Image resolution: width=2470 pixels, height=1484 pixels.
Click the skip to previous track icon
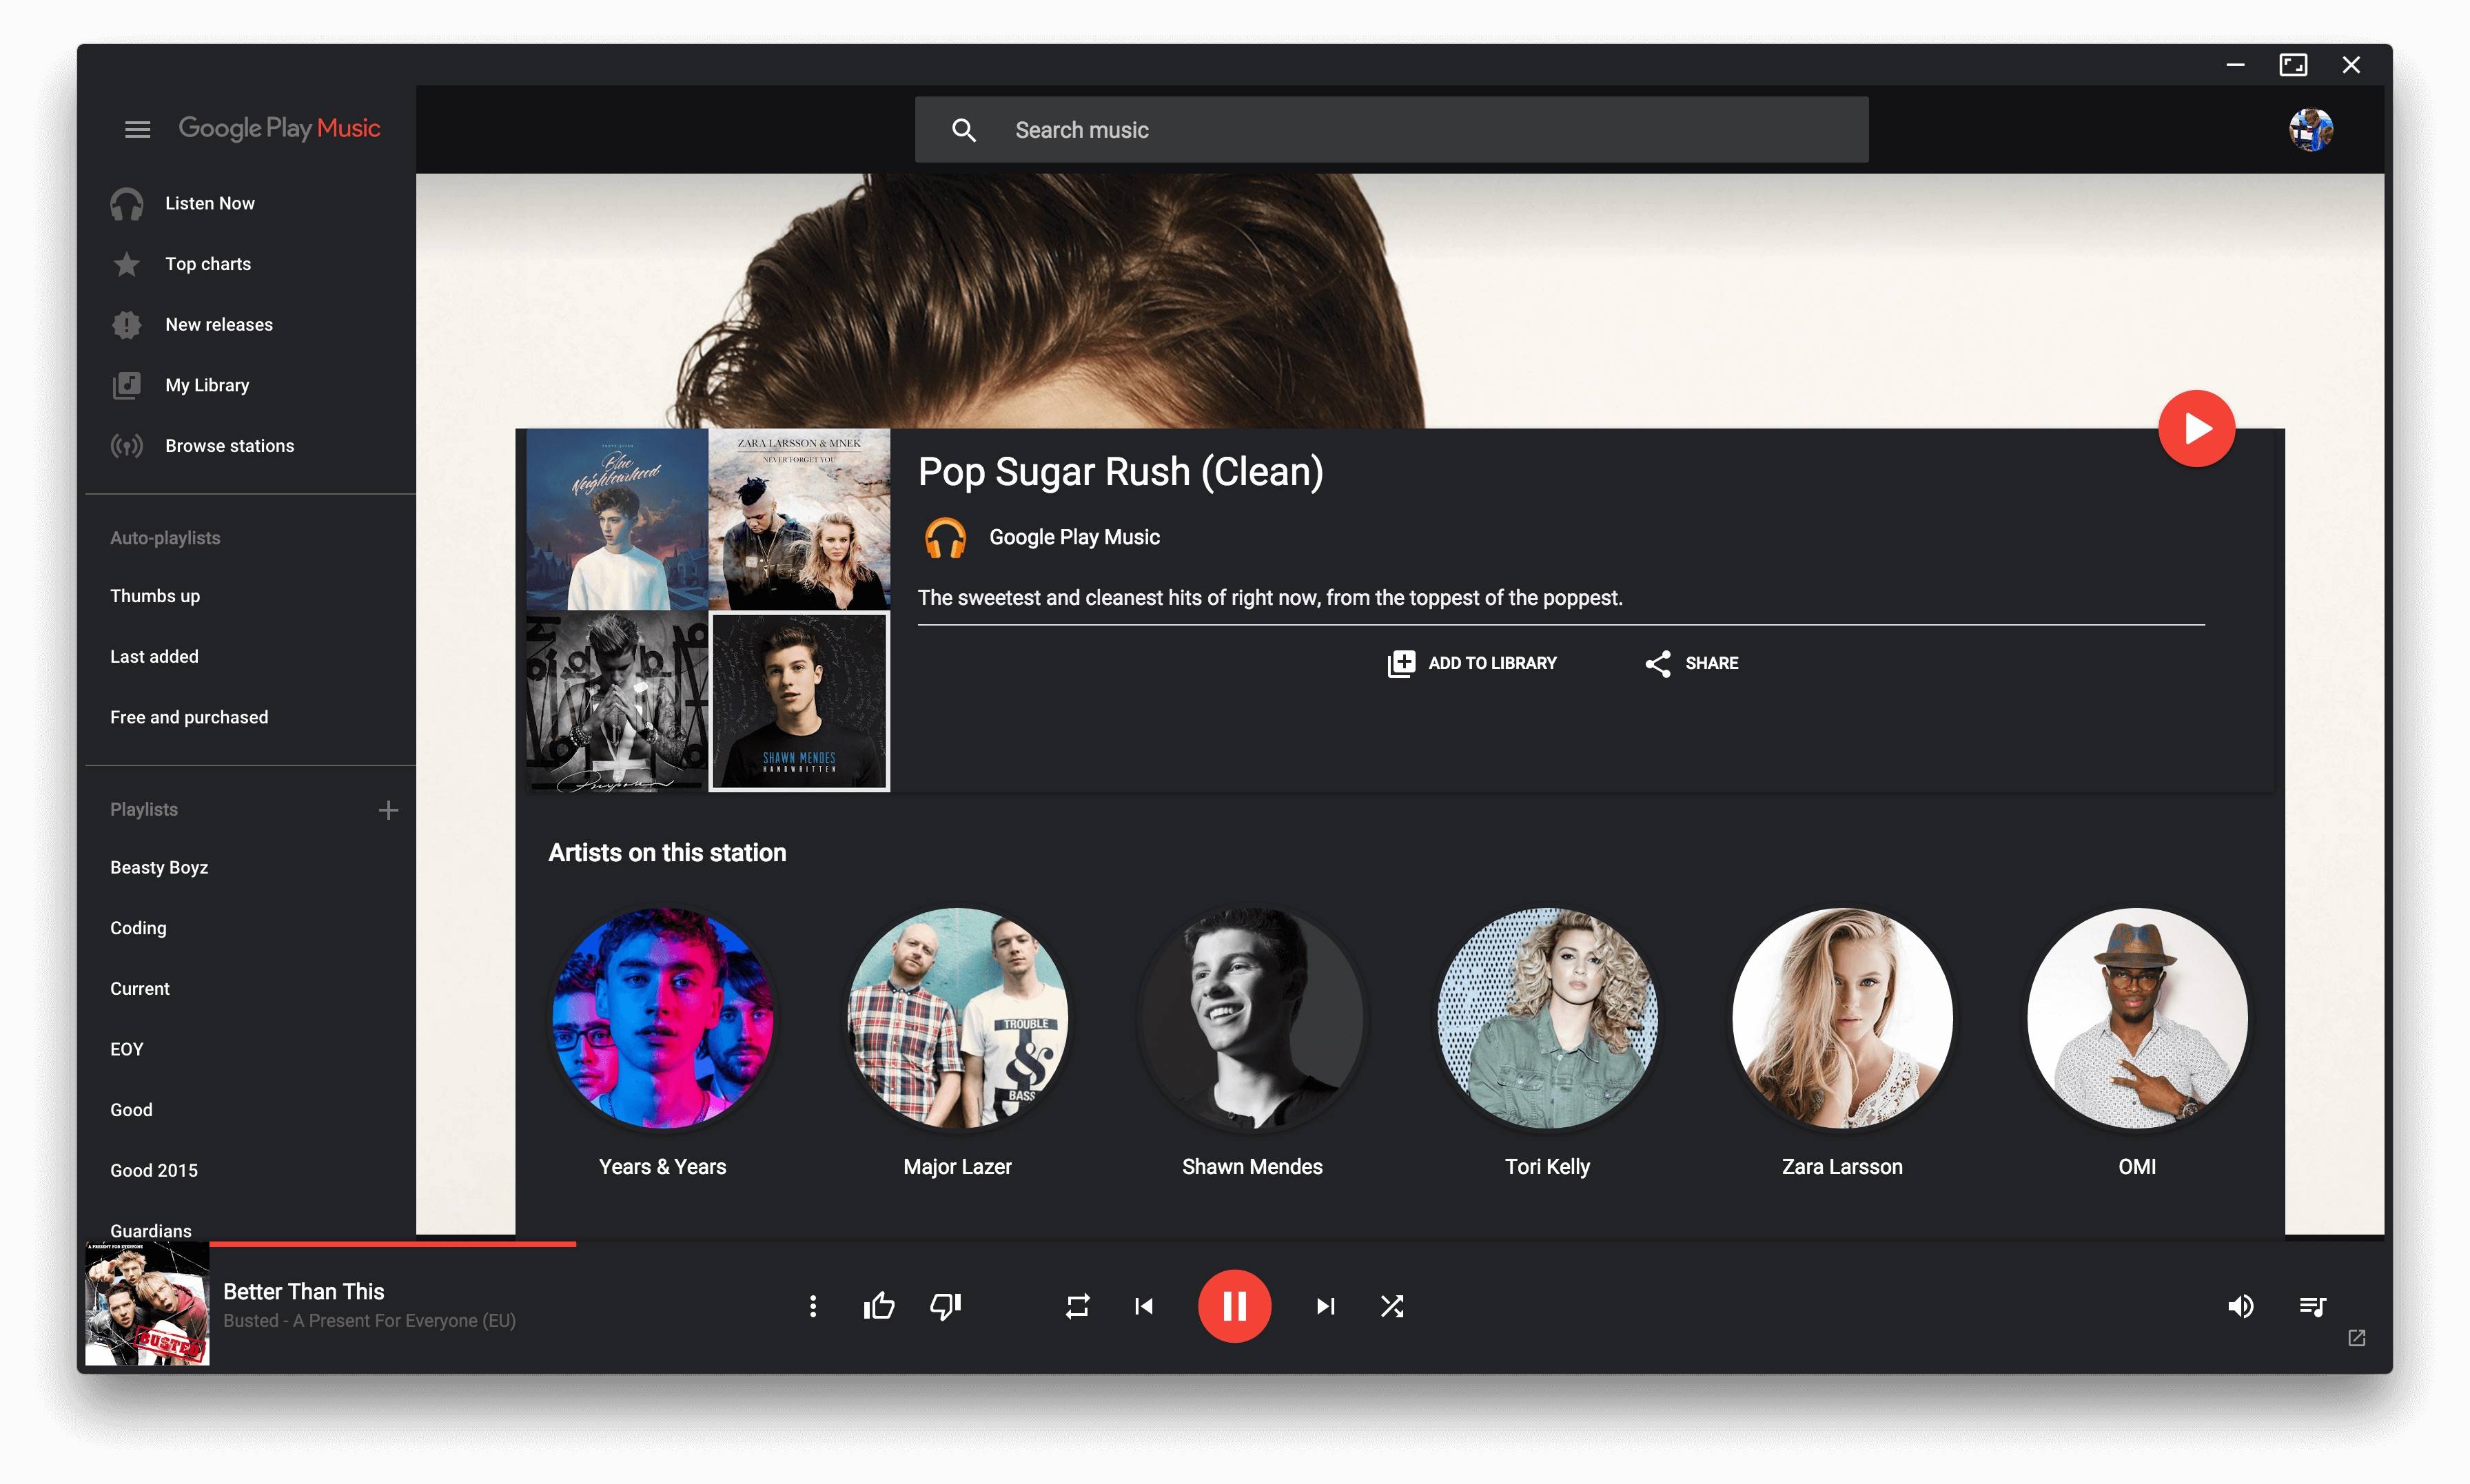1145,1306
